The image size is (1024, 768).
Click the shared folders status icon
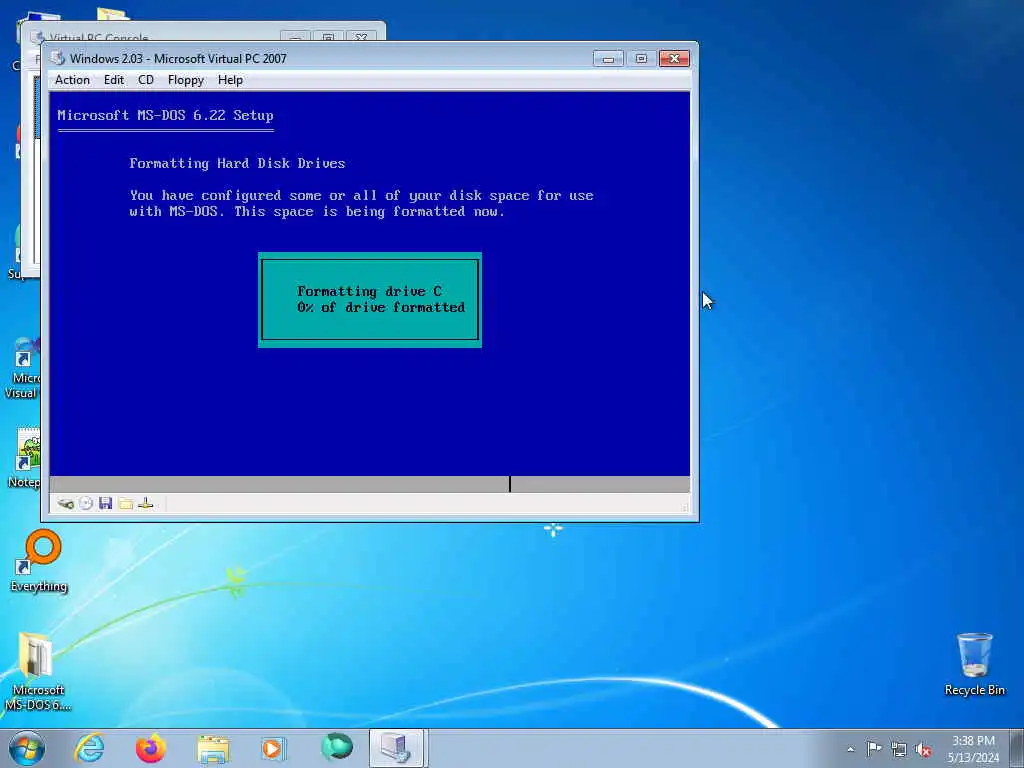126,504
